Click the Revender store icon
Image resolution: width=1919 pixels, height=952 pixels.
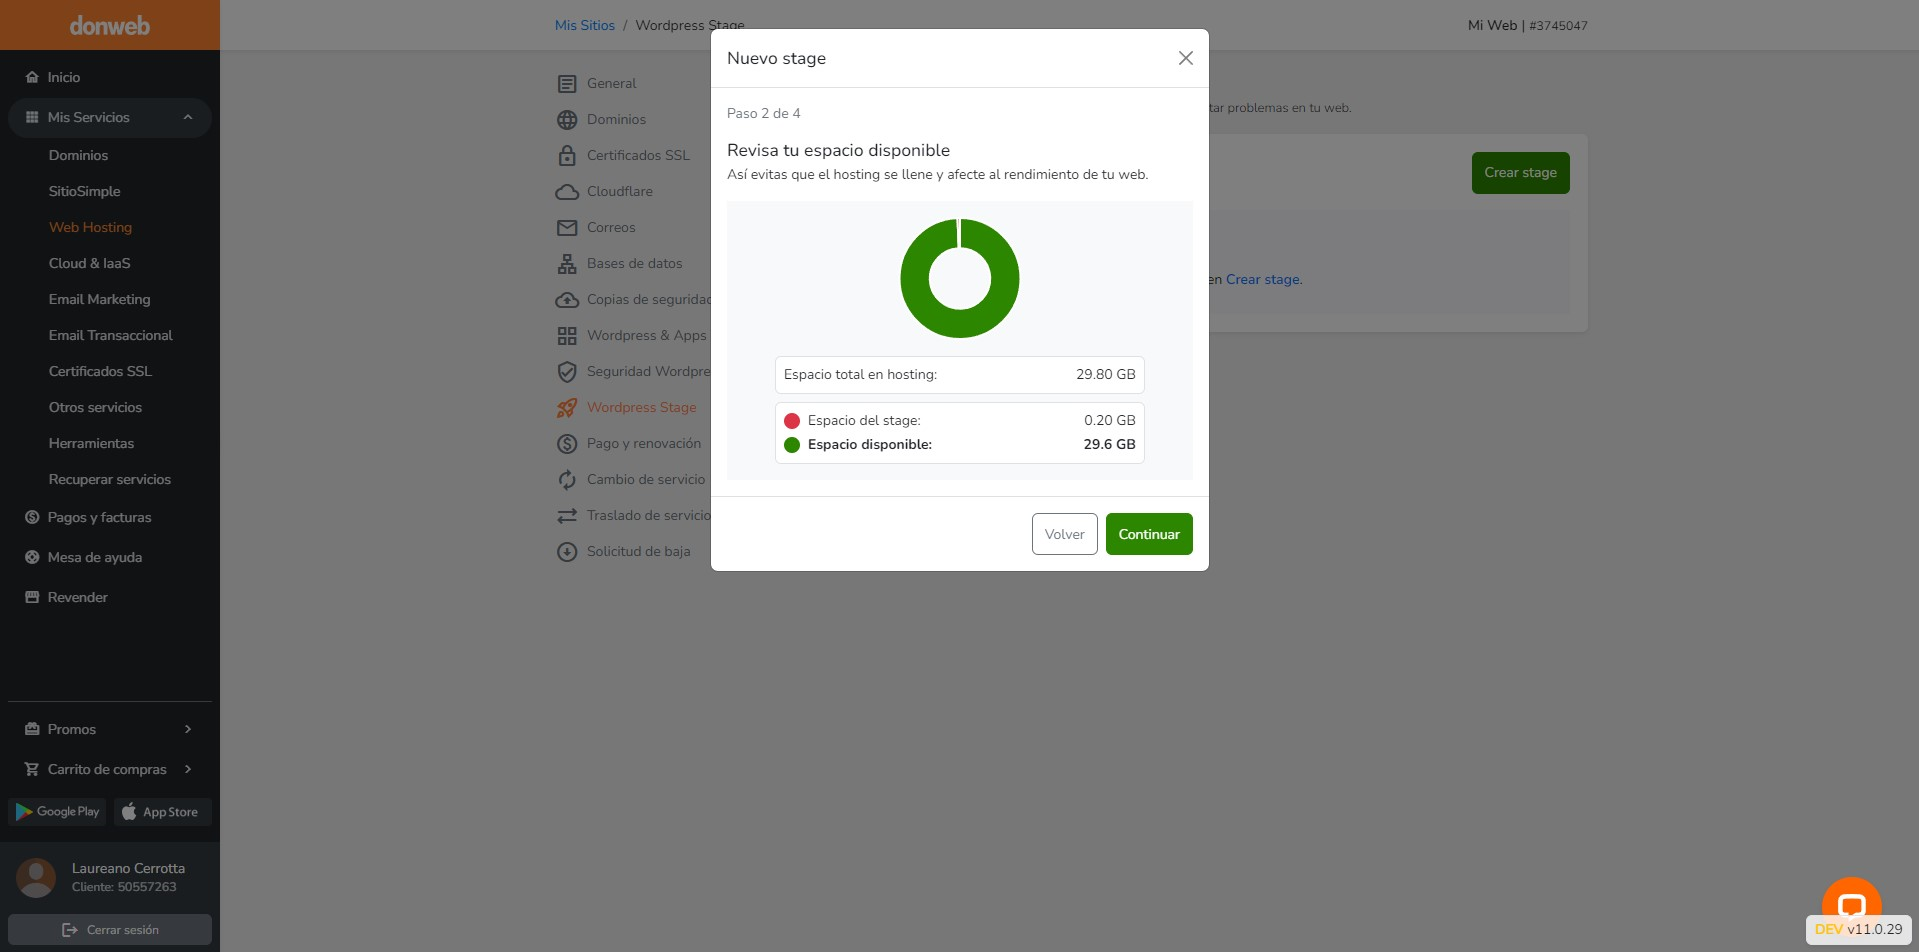32,597
